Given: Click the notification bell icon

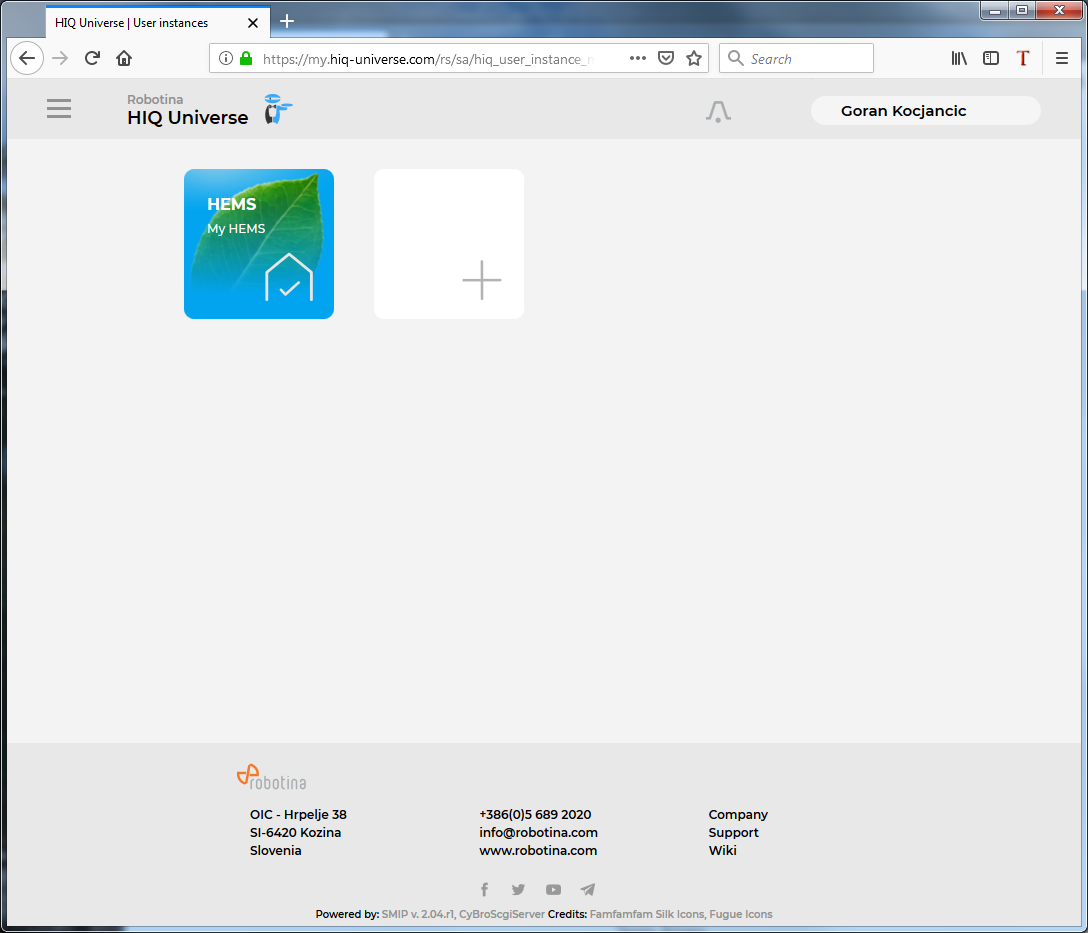Looking at the screenshot, I should (x=718, y=111).
